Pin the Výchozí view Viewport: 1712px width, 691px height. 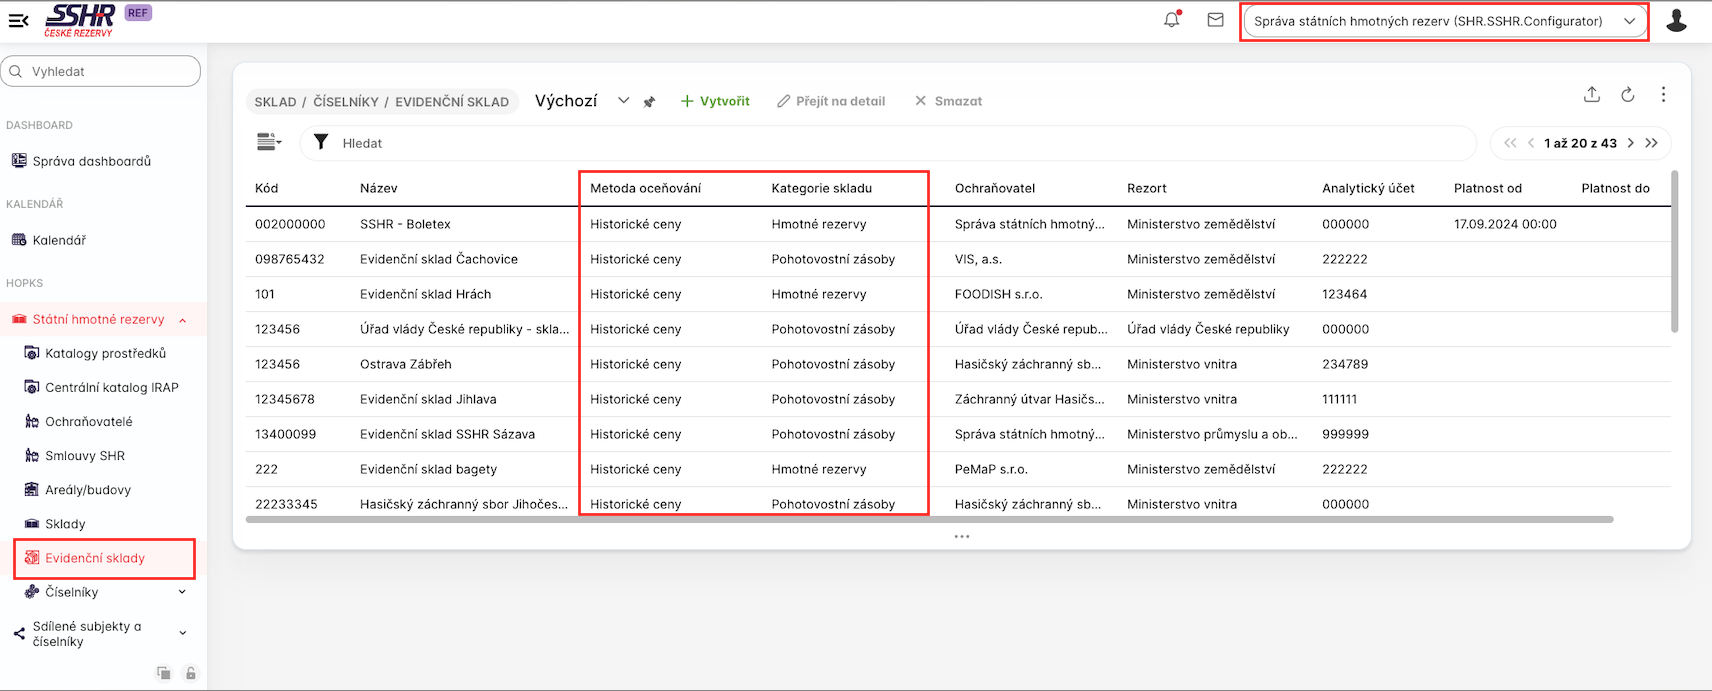[649, 102]
